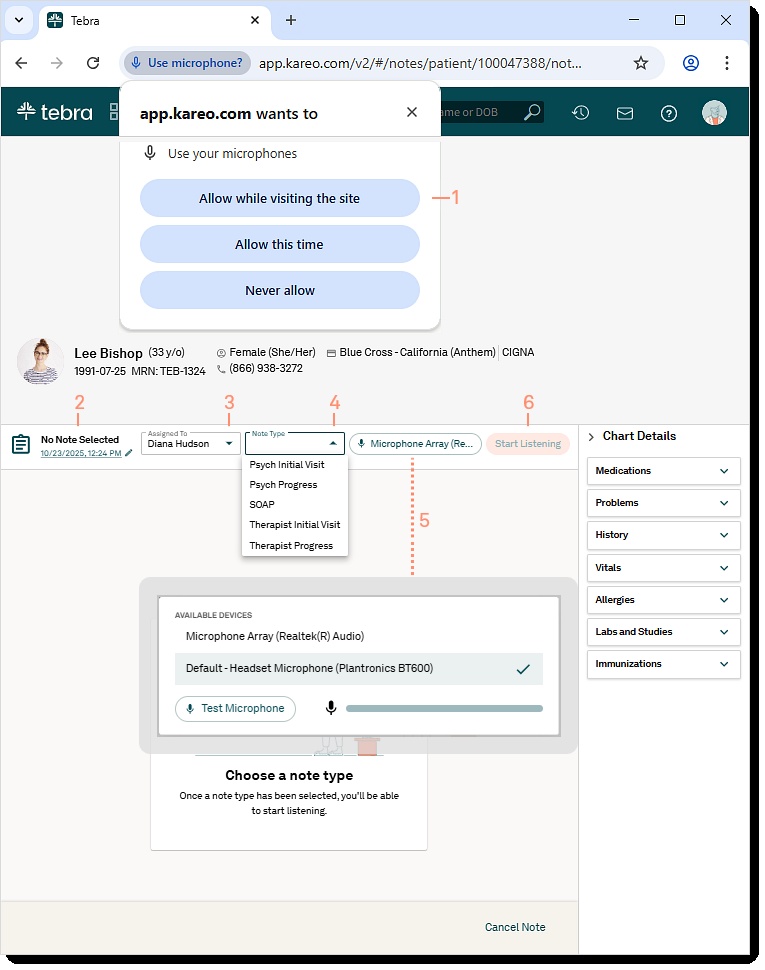This screenshot has width=765, height=970.
Task: Click the mic icon beside level bar
Action: coord(331,708)
